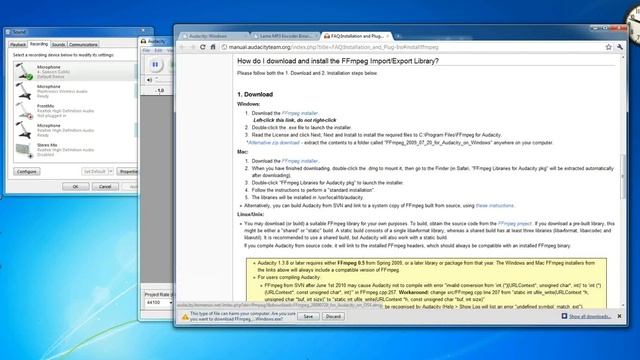640x360 pixels.
Task: Open a new browser tab
Action: pos(398,36)
